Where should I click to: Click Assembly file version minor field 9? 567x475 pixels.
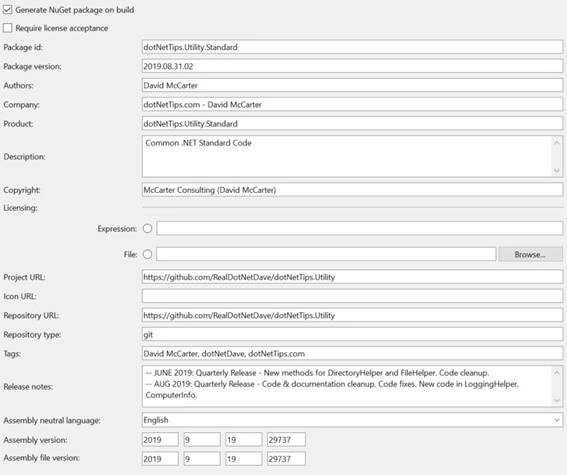202,458
